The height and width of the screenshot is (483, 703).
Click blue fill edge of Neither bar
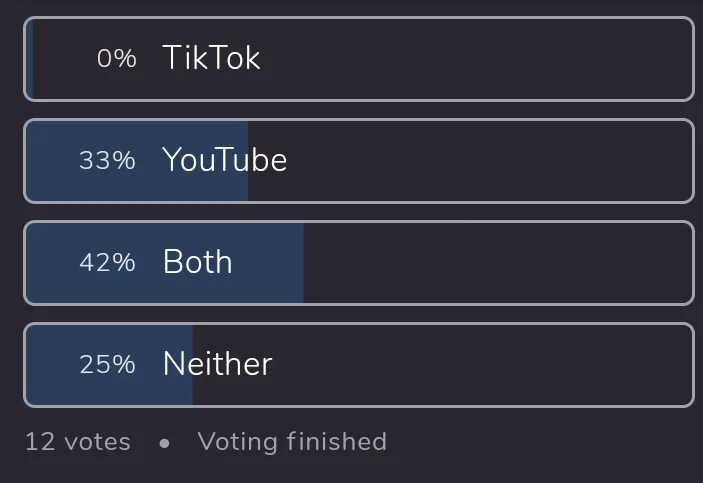click(190, 365)
